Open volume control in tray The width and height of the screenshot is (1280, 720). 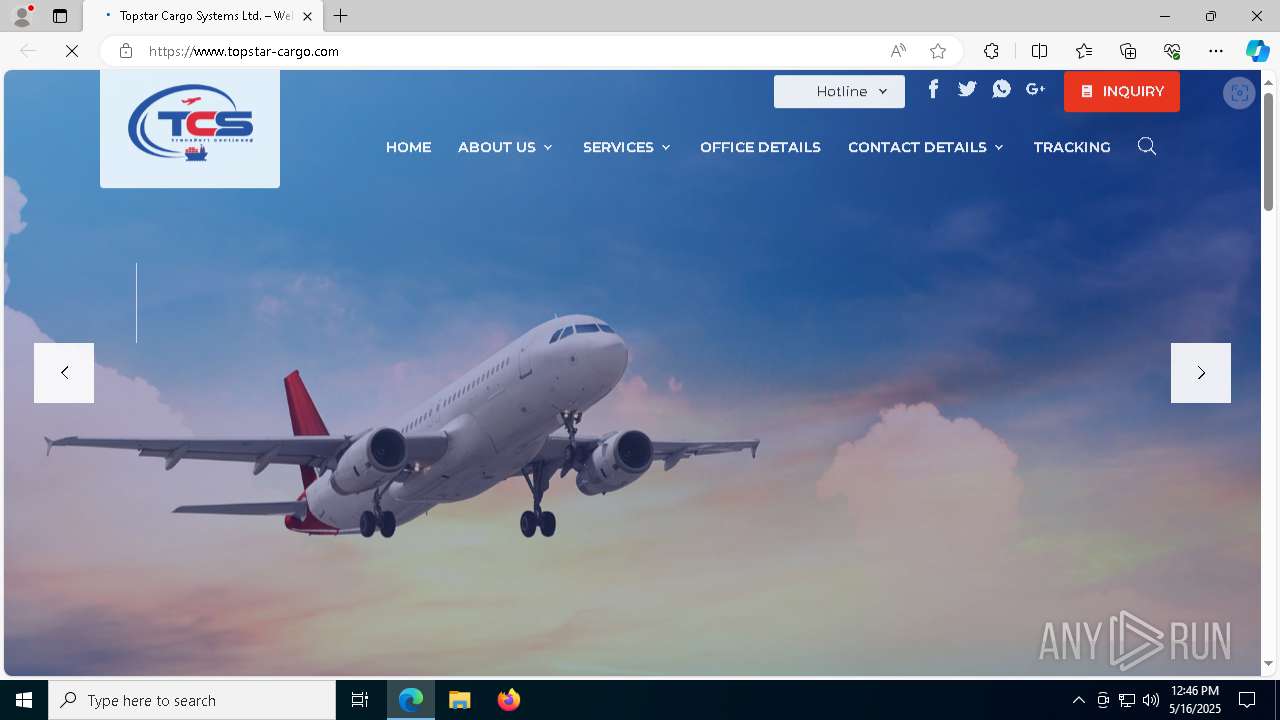coord(1151,700)
